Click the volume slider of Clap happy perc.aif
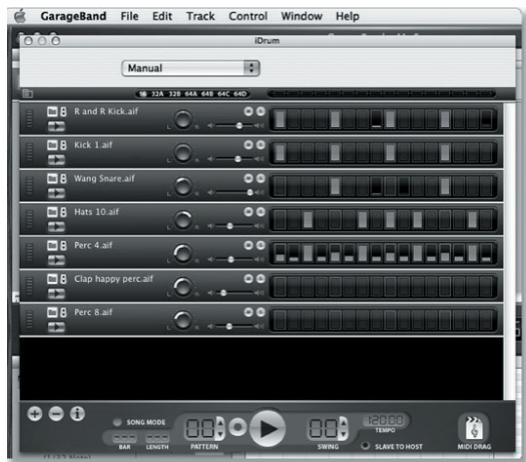The image size is (526, 462). [236, 293]
